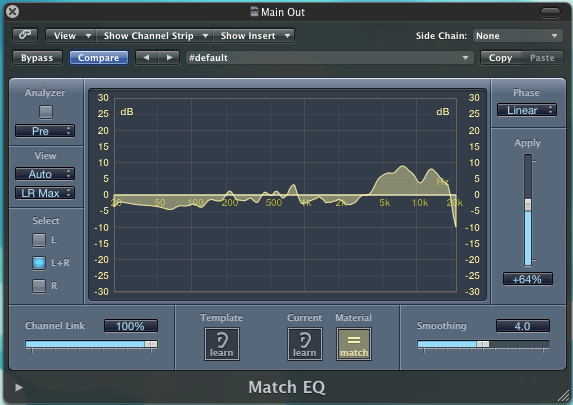Image resolution: width=573 pixels, height=405 pixels.
Task: Click the Smoothing slider handle
Action: coord(483,344)
